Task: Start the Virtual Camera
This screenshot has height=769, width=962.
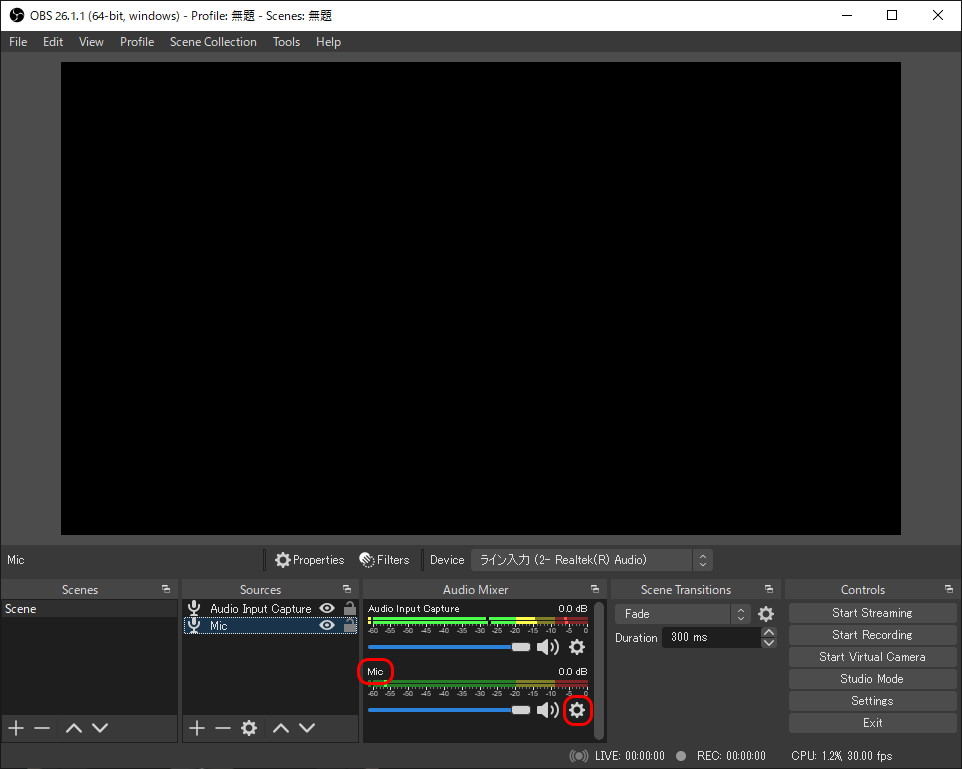Action: point(872,657)
